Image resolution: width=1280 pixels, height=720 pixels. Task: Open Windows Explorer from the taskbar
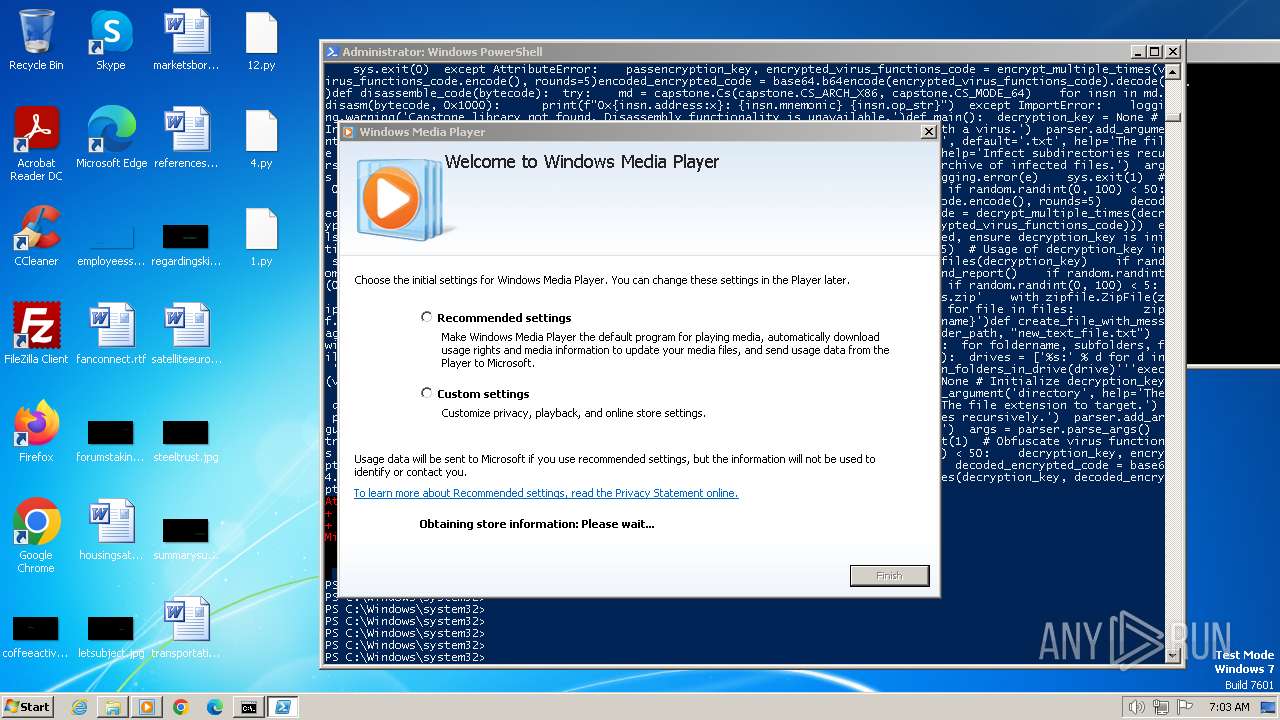tap(113, 707)
